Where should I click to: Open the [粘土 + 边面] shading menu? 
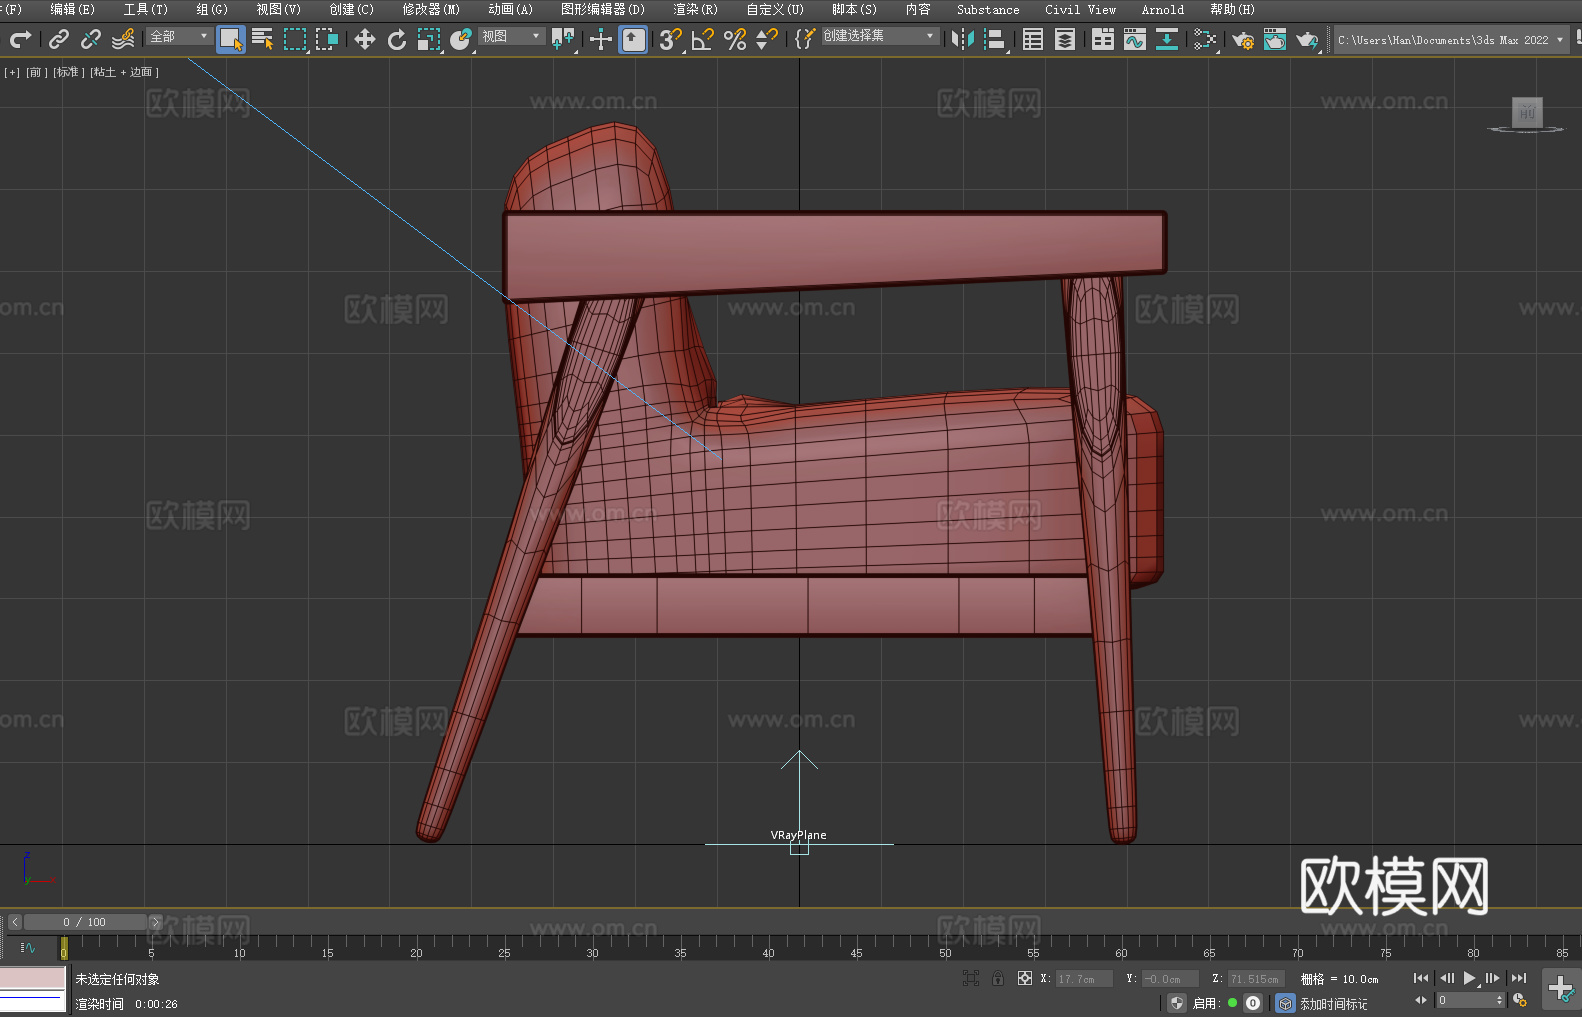point(124,72)
